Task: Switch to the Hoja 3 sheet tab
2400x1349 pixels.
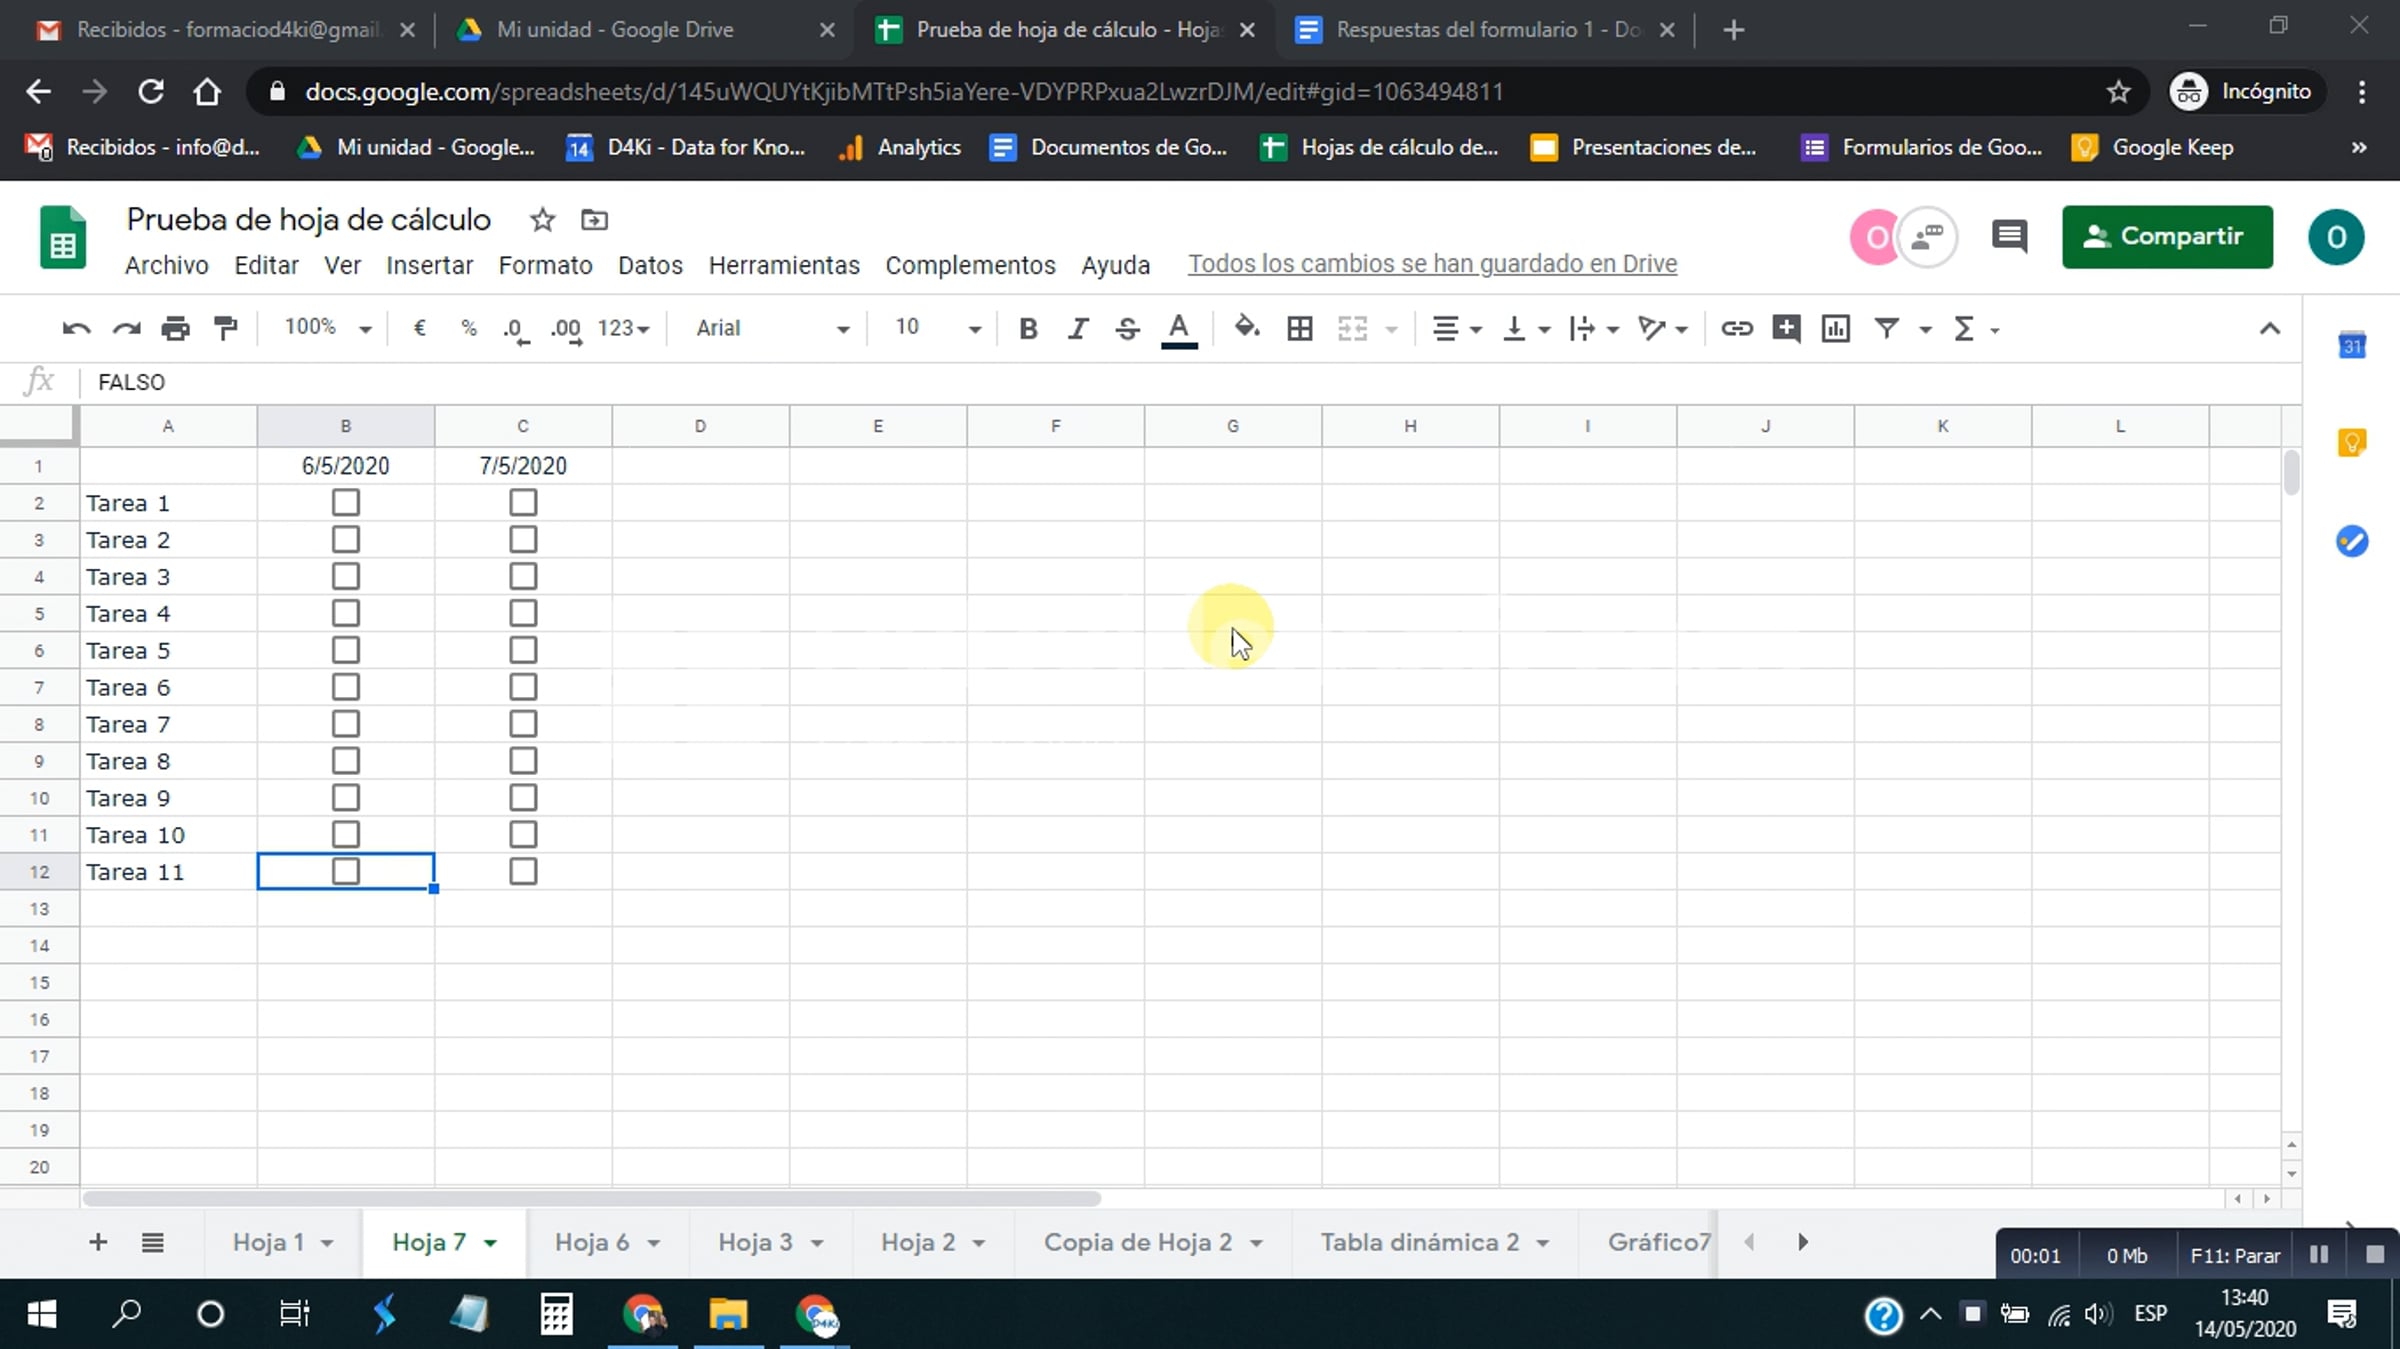Action: (755, 1242)
